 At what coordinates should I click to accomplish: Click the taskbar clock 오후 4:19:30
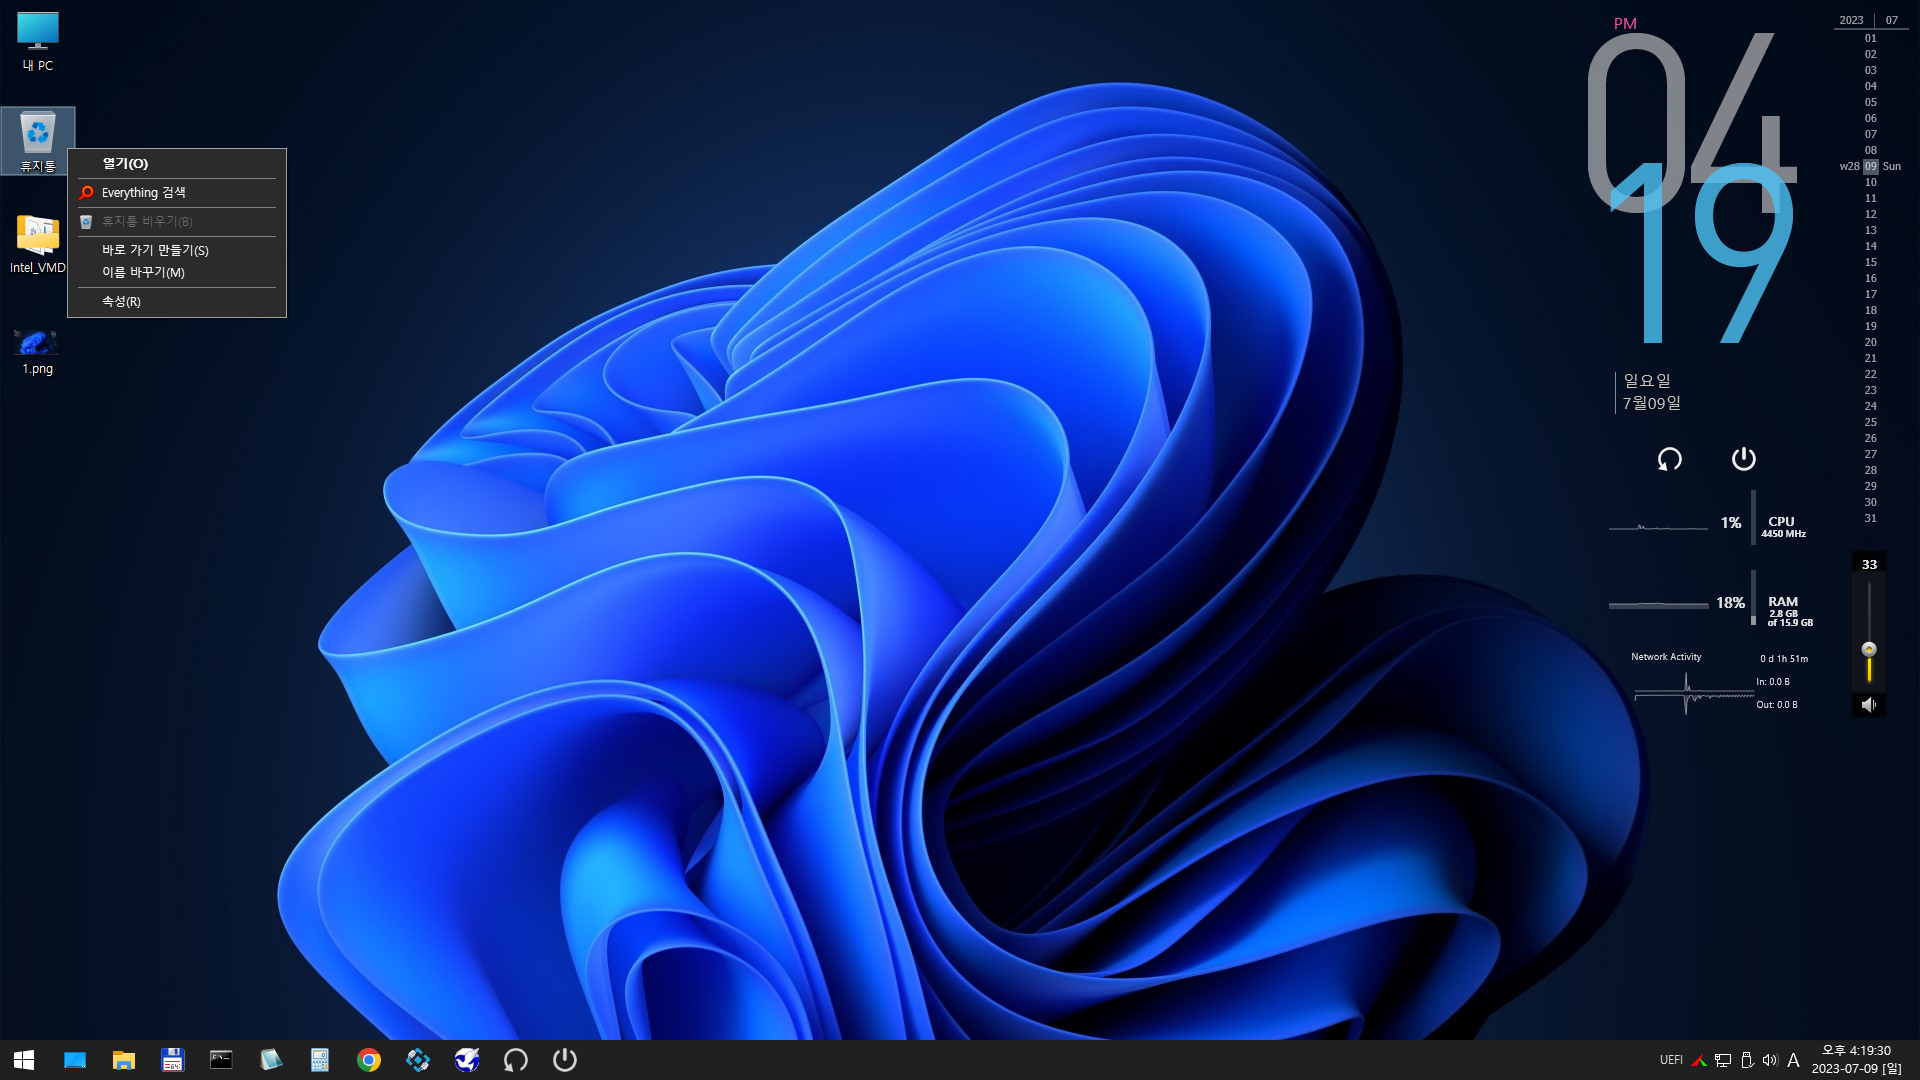(x=1856, y=1051)
